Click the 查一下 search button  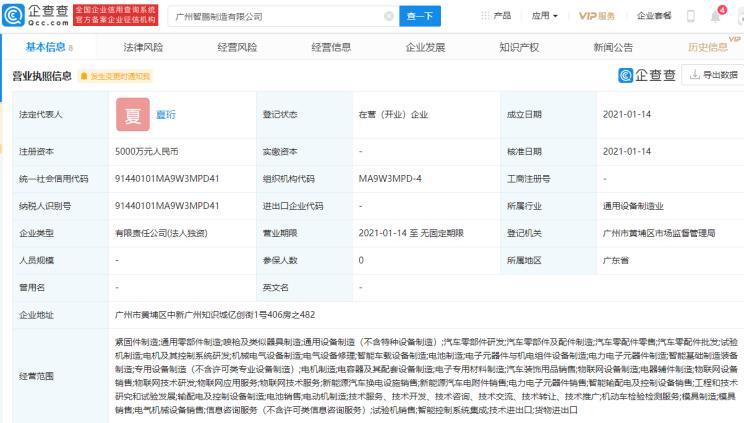[x=420, y=16]
